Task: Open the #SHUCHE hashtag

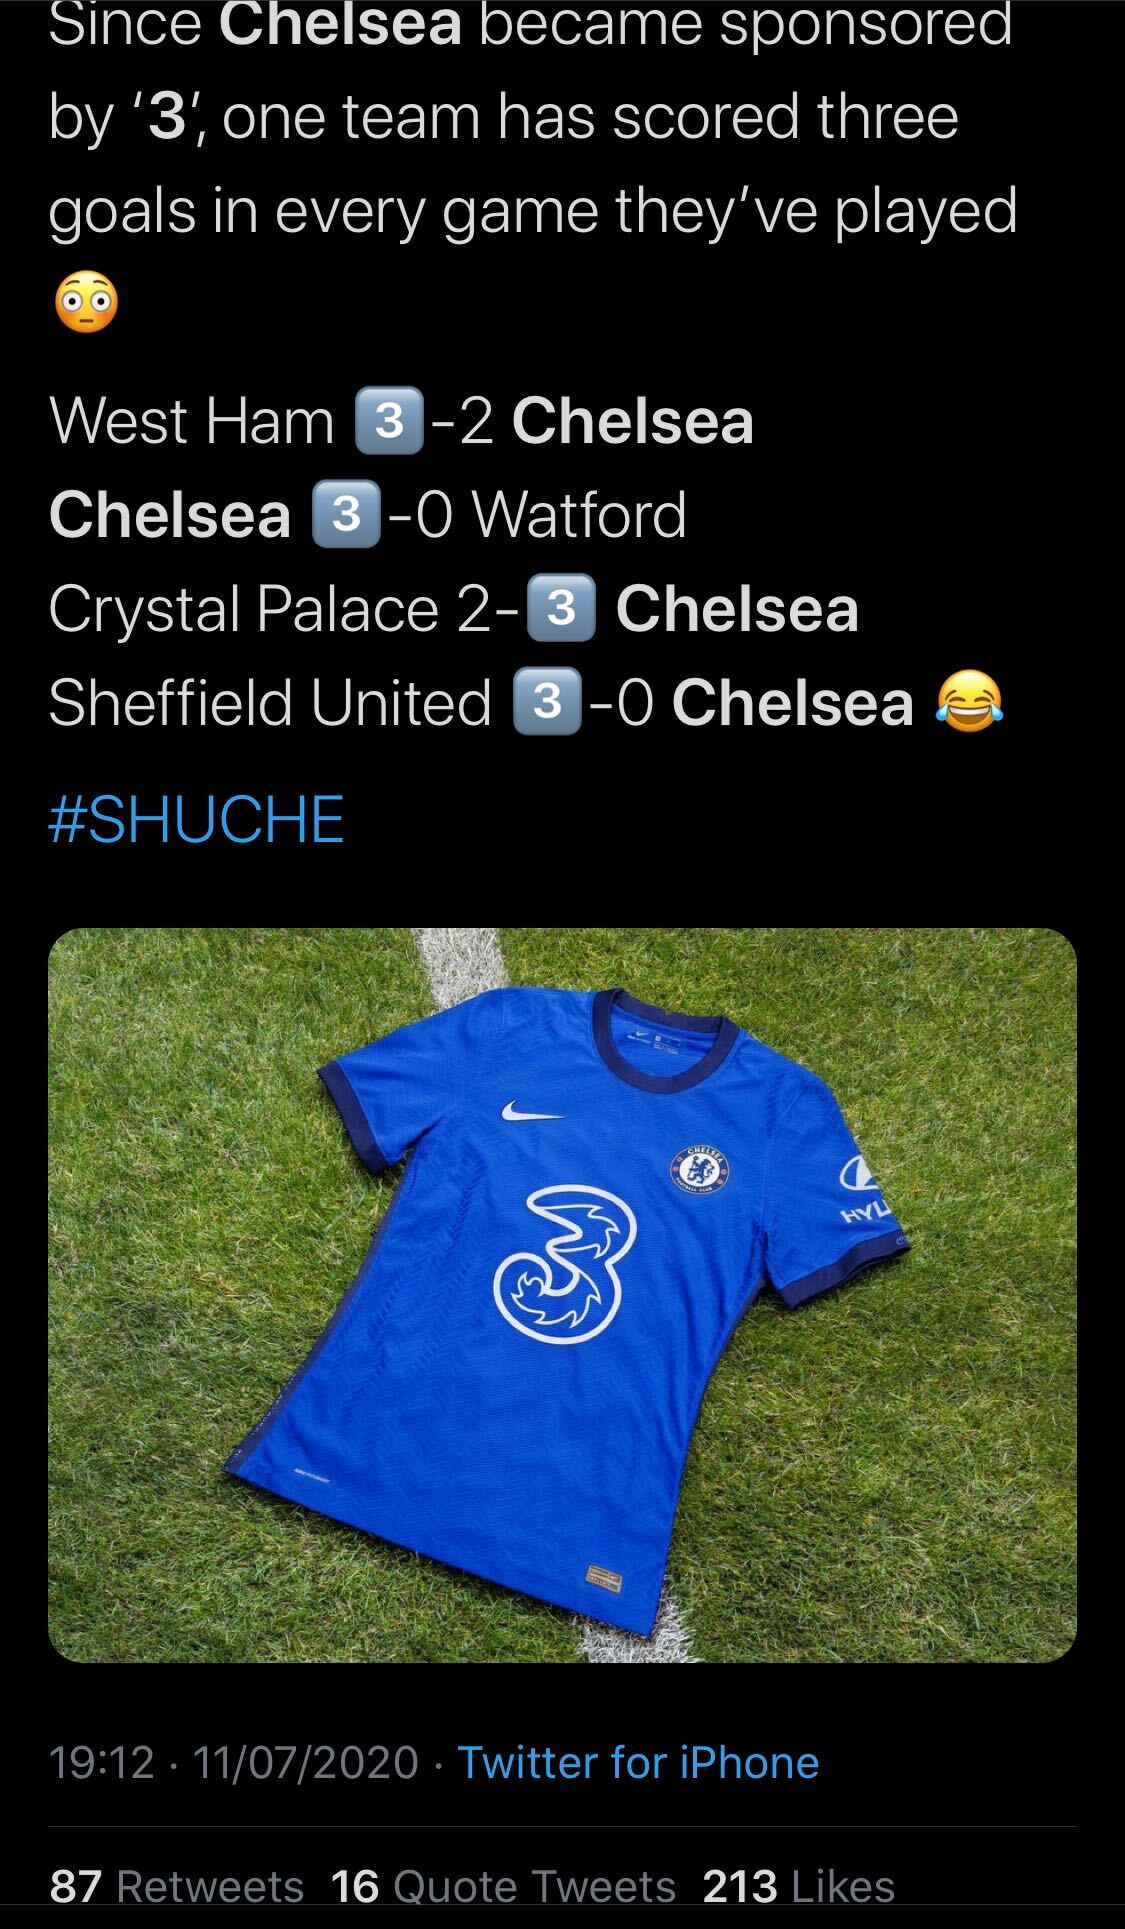Action: point(196,820)
